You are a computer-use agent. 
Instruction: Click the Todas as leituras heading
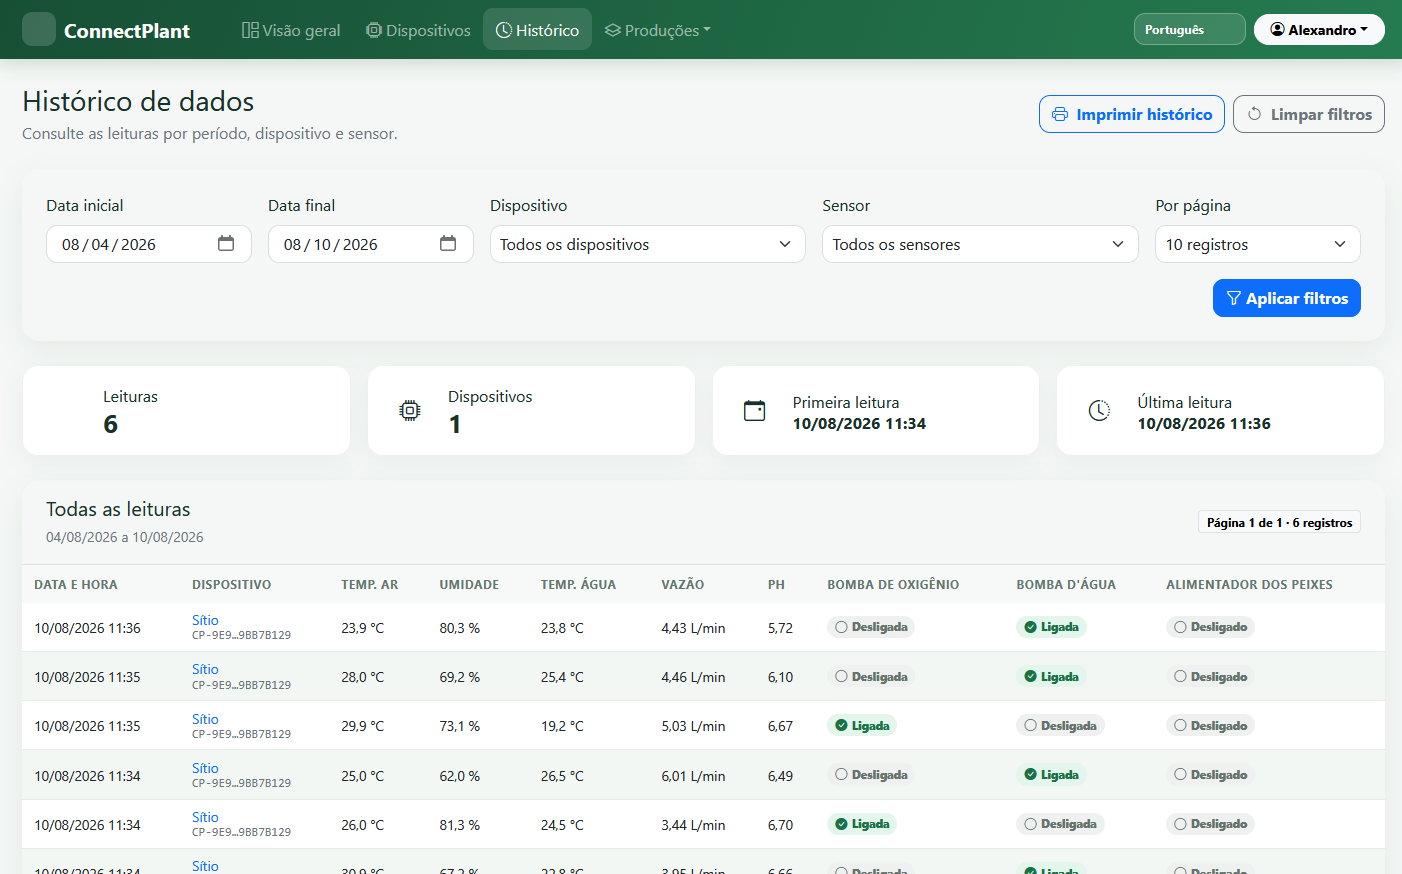[x=118, y=509]
